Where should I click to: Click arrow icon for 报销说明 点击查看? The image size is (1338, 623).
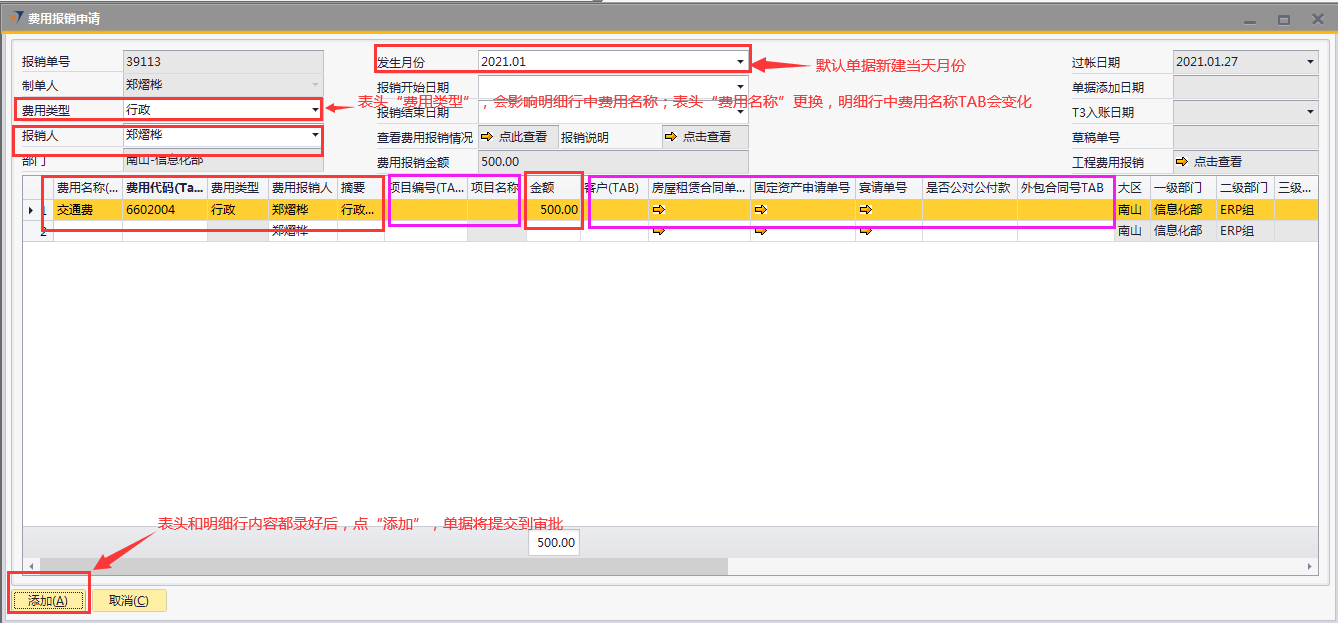pyautogui.click(x=670, y=137)
